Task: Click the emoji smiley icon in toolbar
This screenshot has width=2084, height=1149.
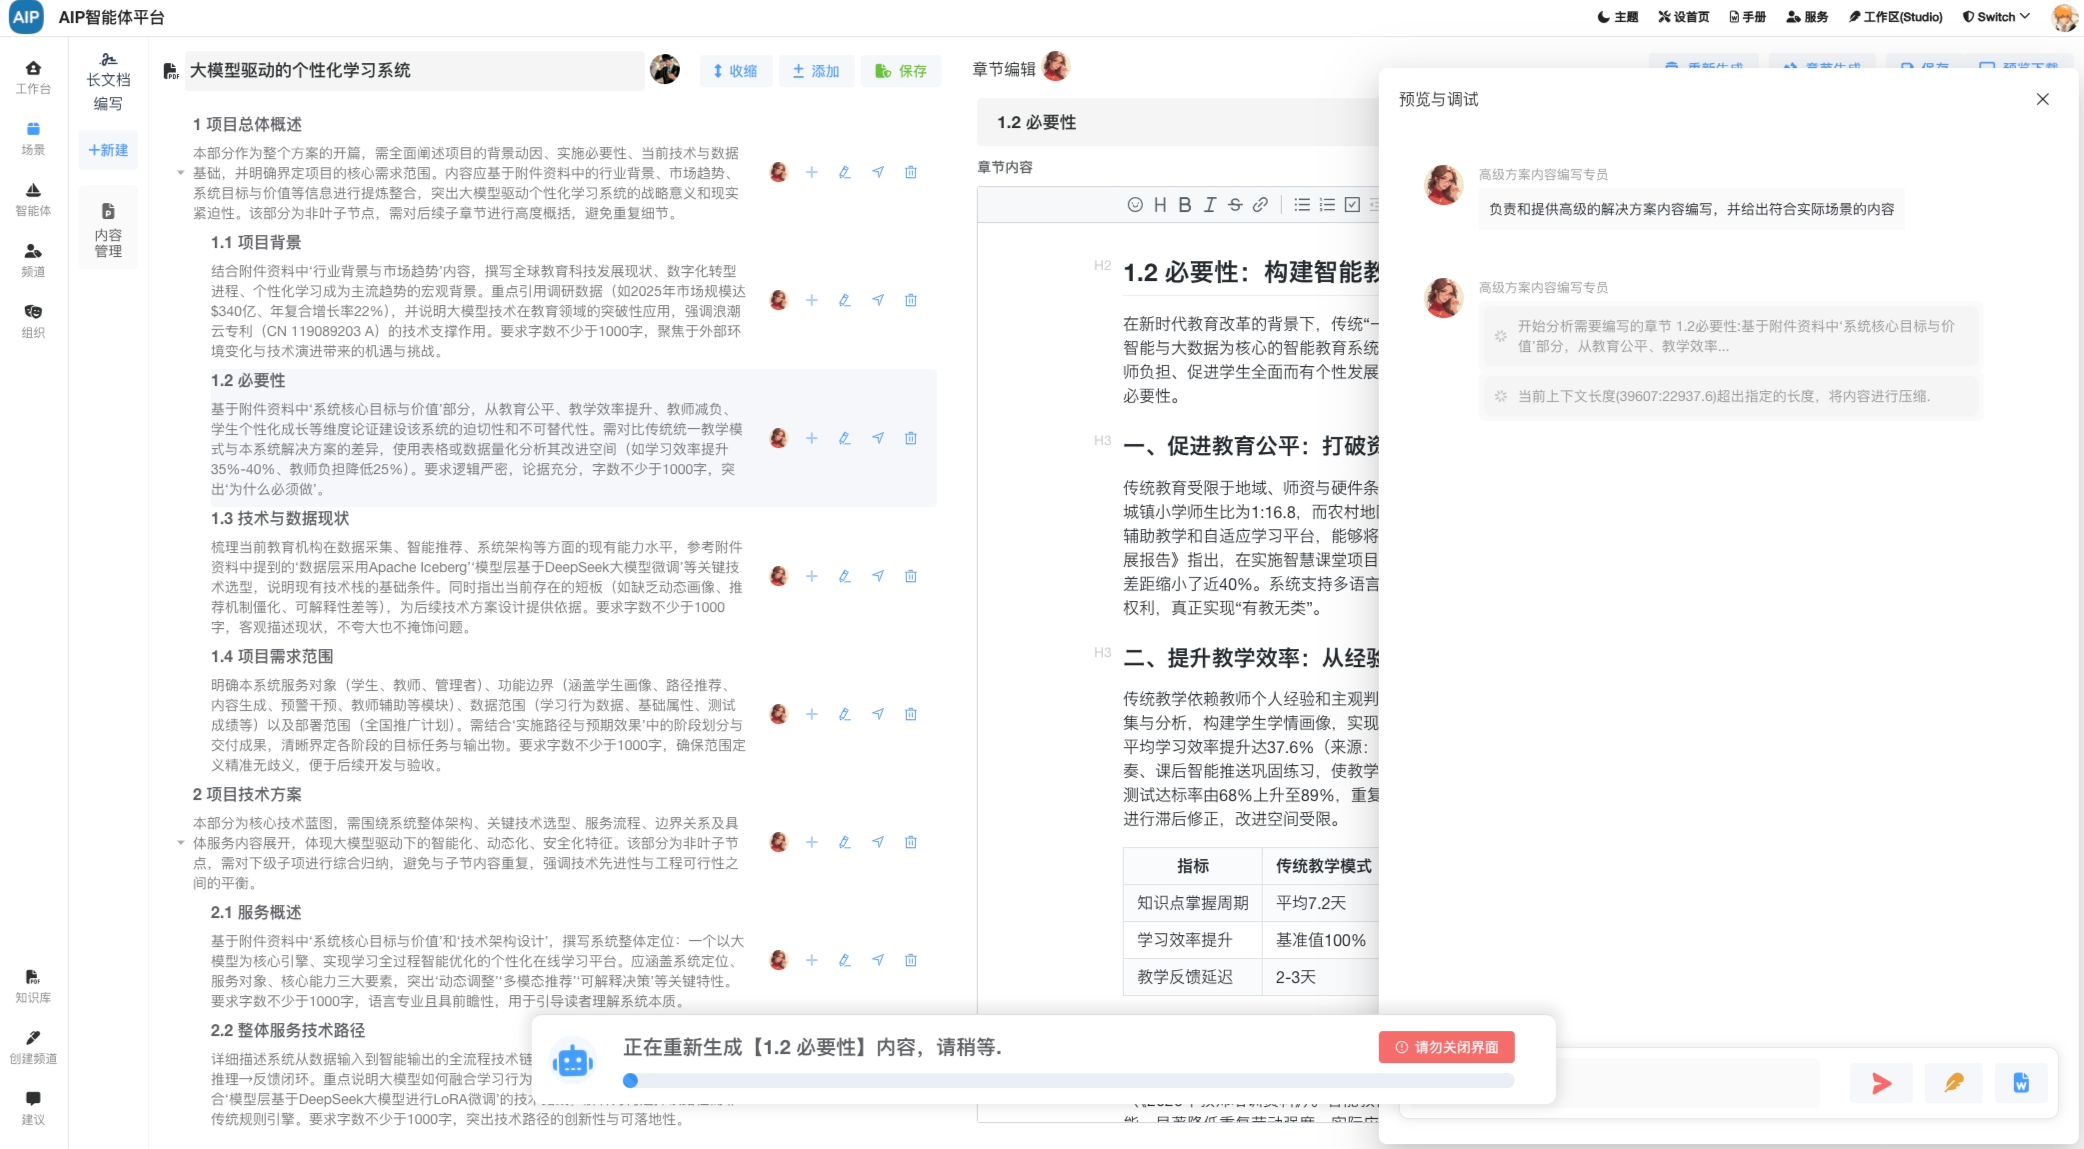Action: tap(1135, 205)
